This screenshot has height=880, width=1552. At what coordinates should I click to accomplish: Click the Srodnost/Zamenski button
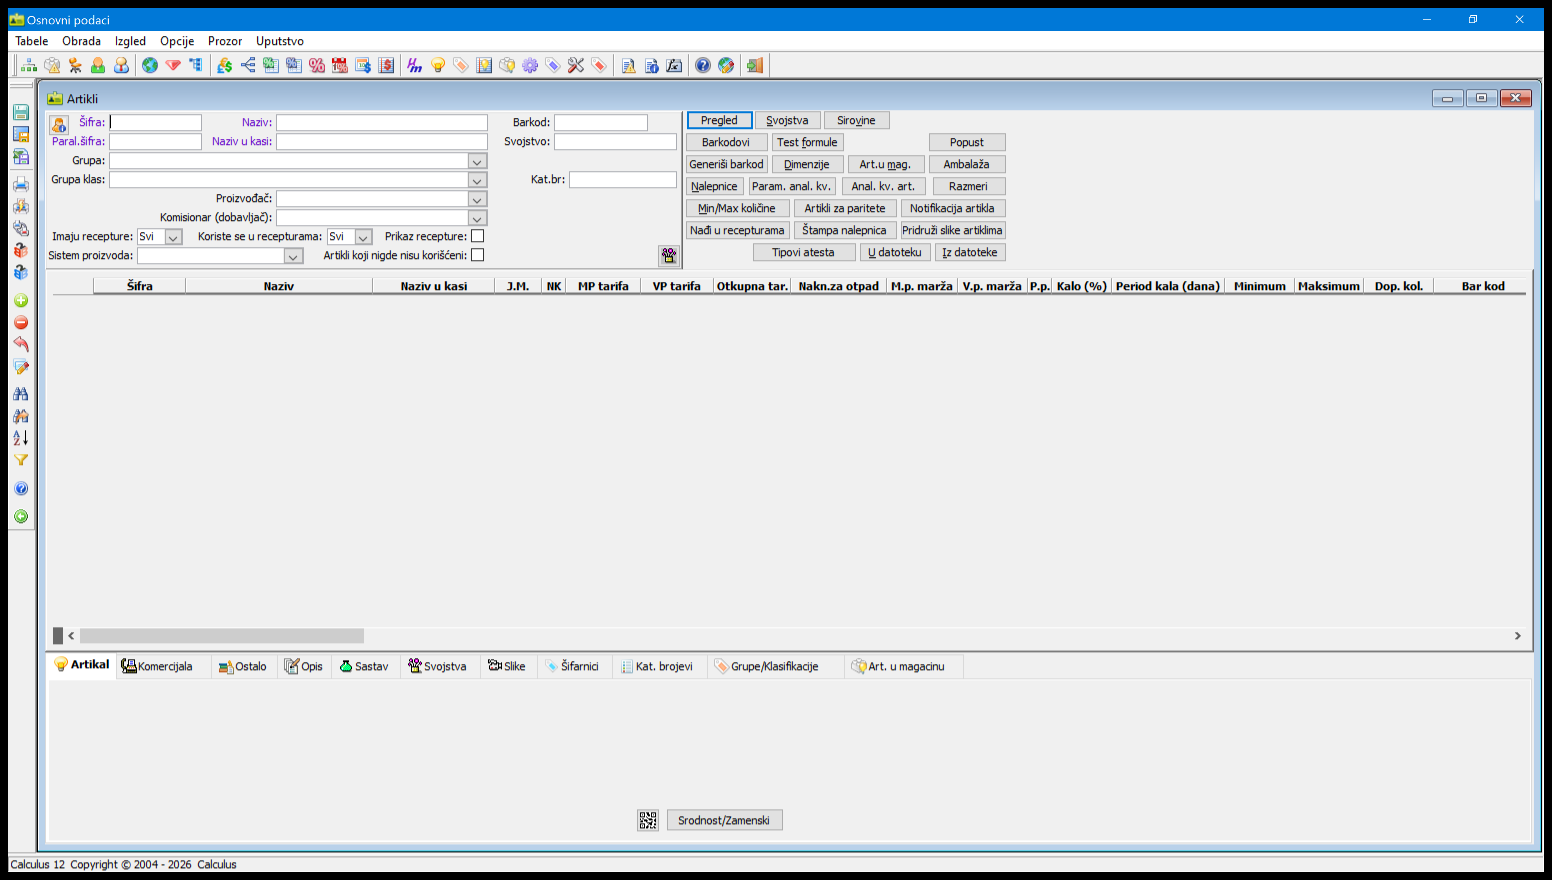click(x=724, y=820)
